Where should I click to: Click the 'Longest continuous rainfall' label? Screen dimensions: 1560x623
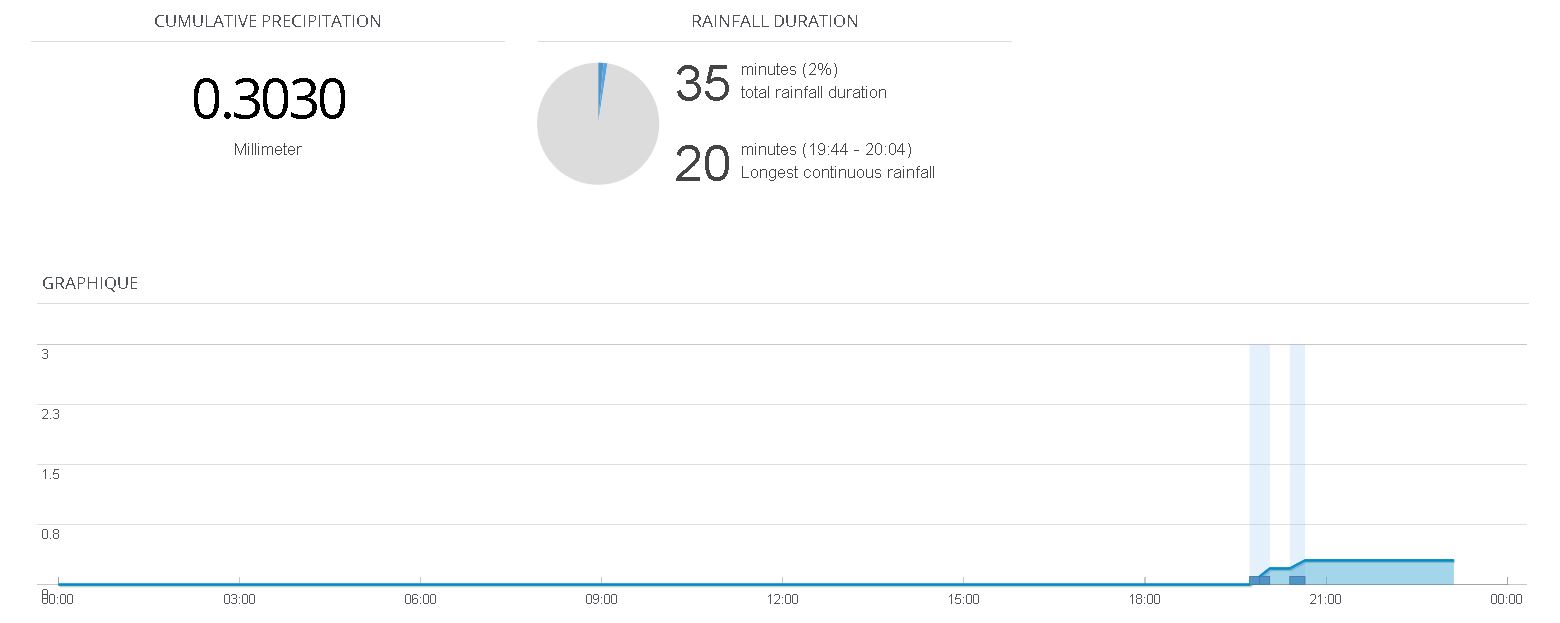pyautogui.click(x=837, y=172)
